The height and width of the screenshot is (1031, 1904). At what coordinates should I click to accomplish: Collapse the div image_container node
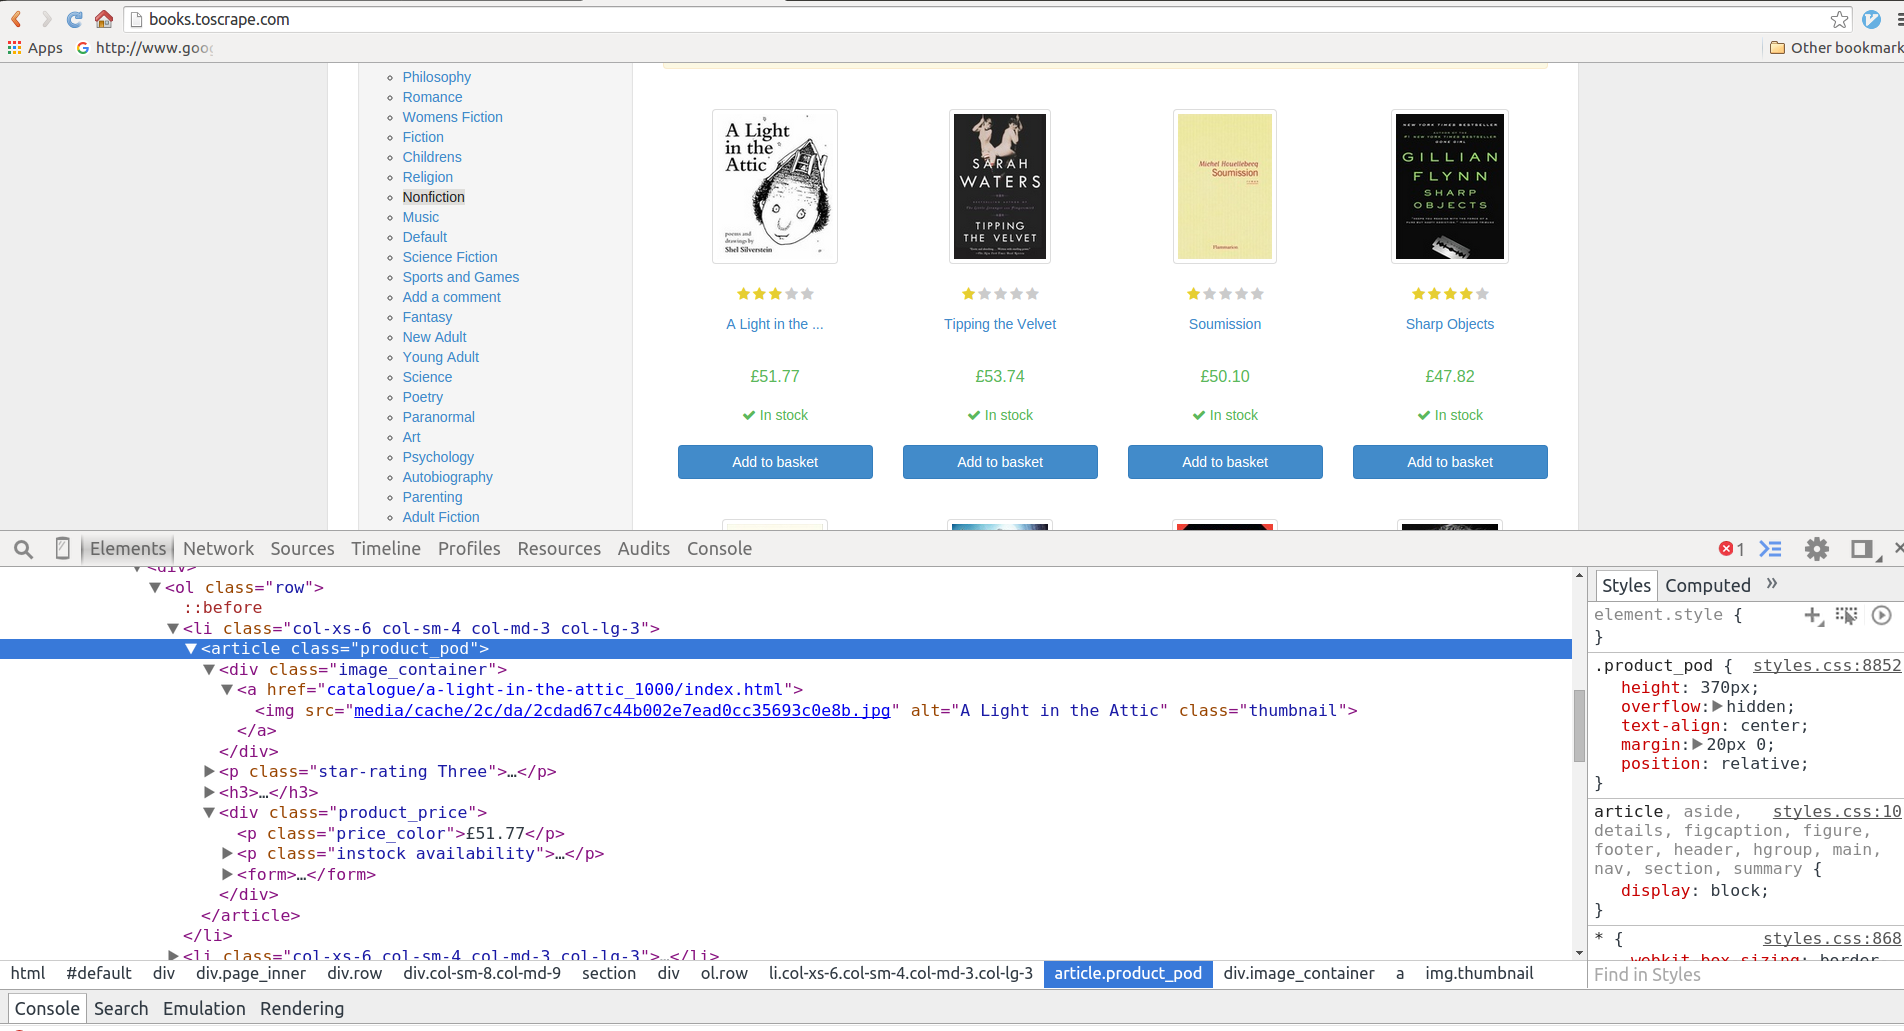point(209,670)
